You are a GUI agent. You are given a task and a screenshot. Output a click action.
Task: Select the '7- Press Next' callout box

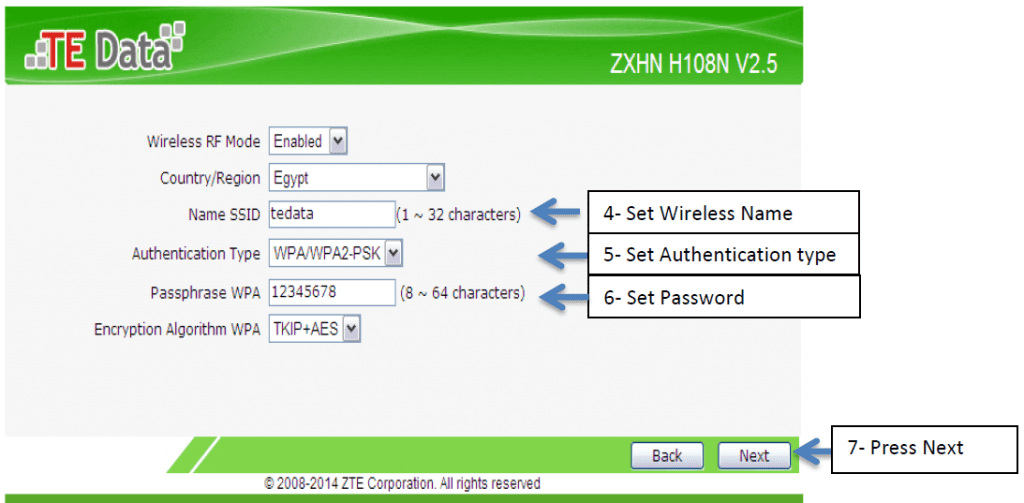click(924, 449)
